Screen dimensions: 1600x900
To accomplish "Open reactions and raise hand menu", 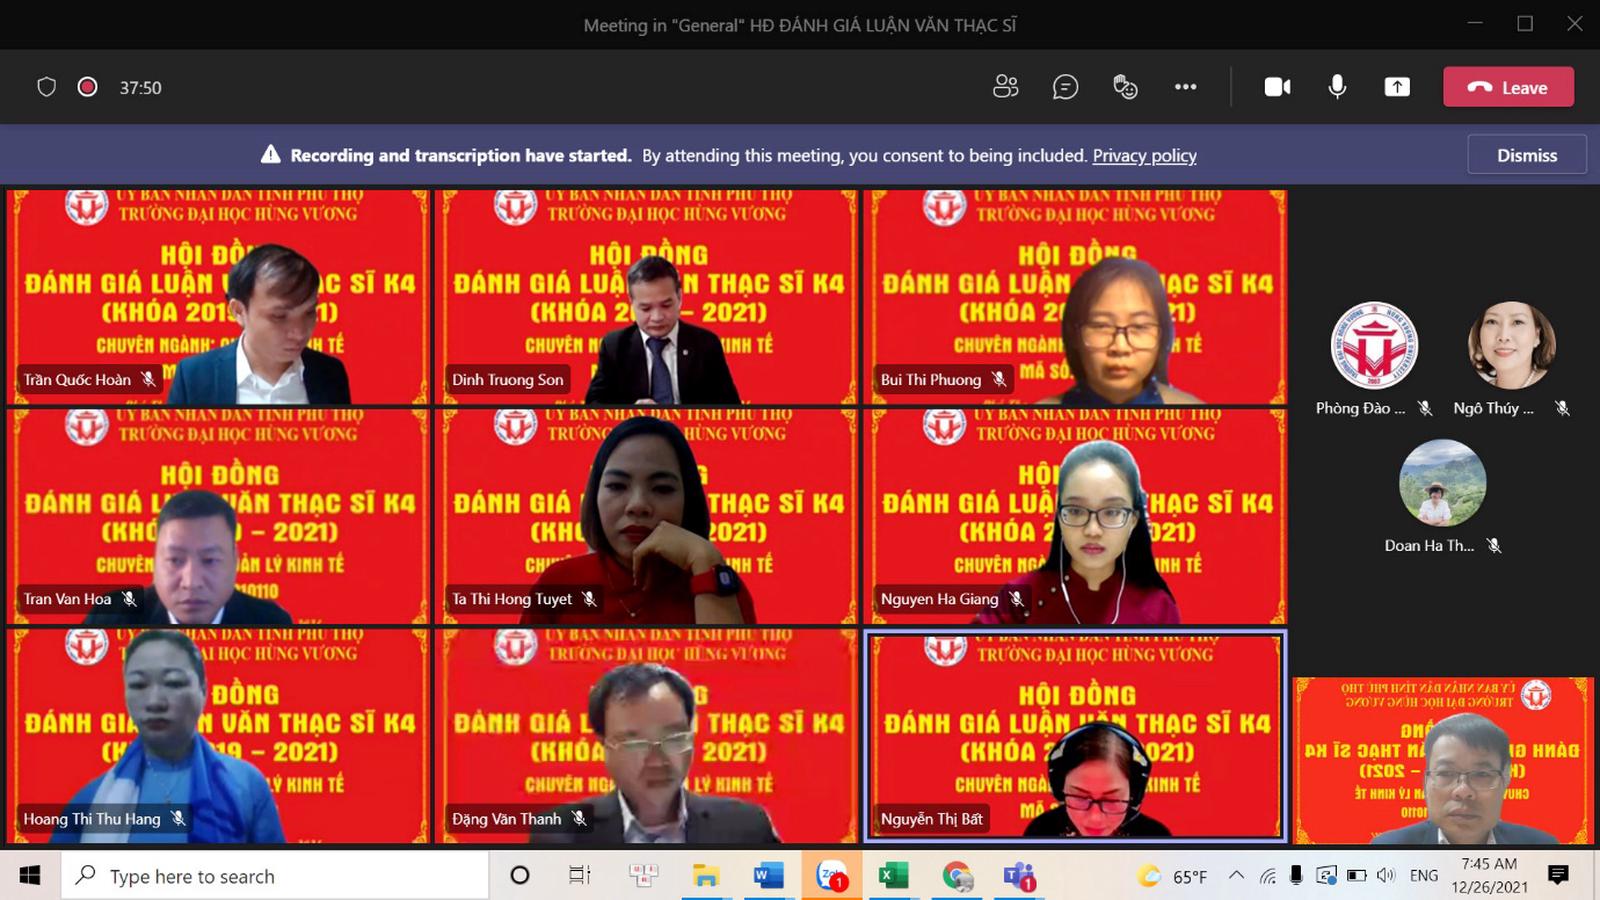I will pyautogui.click(x=1125, y=87).
